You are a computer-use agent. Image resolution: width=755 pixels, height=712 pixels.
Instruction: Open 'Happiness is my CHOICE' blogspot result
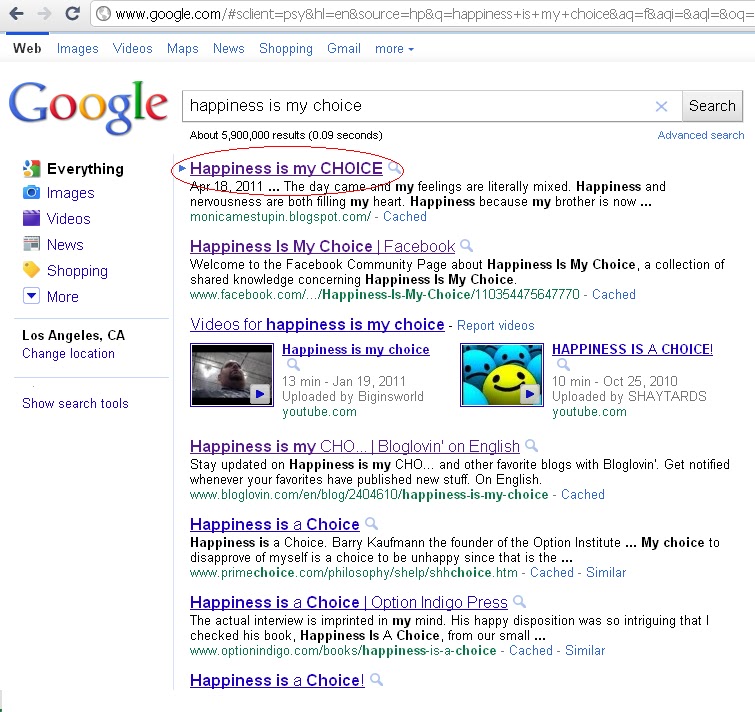pyautogui.click(x=286, y=168)
